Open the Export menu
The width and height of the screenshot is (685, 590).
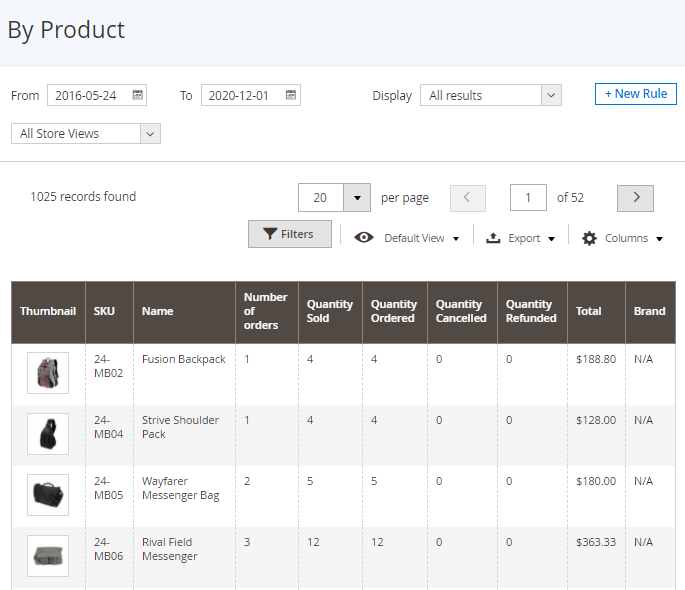click(x=520, y=238)
